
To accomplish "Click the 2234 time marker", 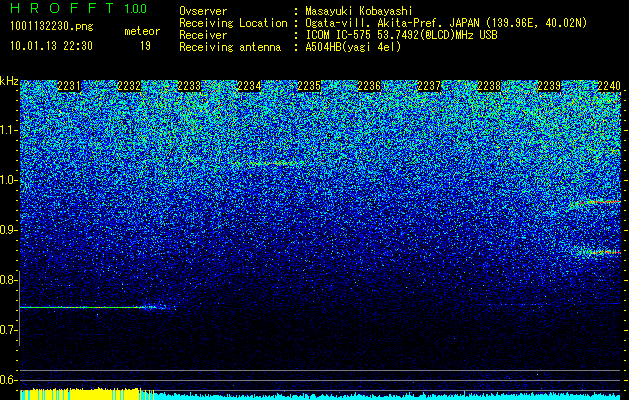I will tap(249, 86).
